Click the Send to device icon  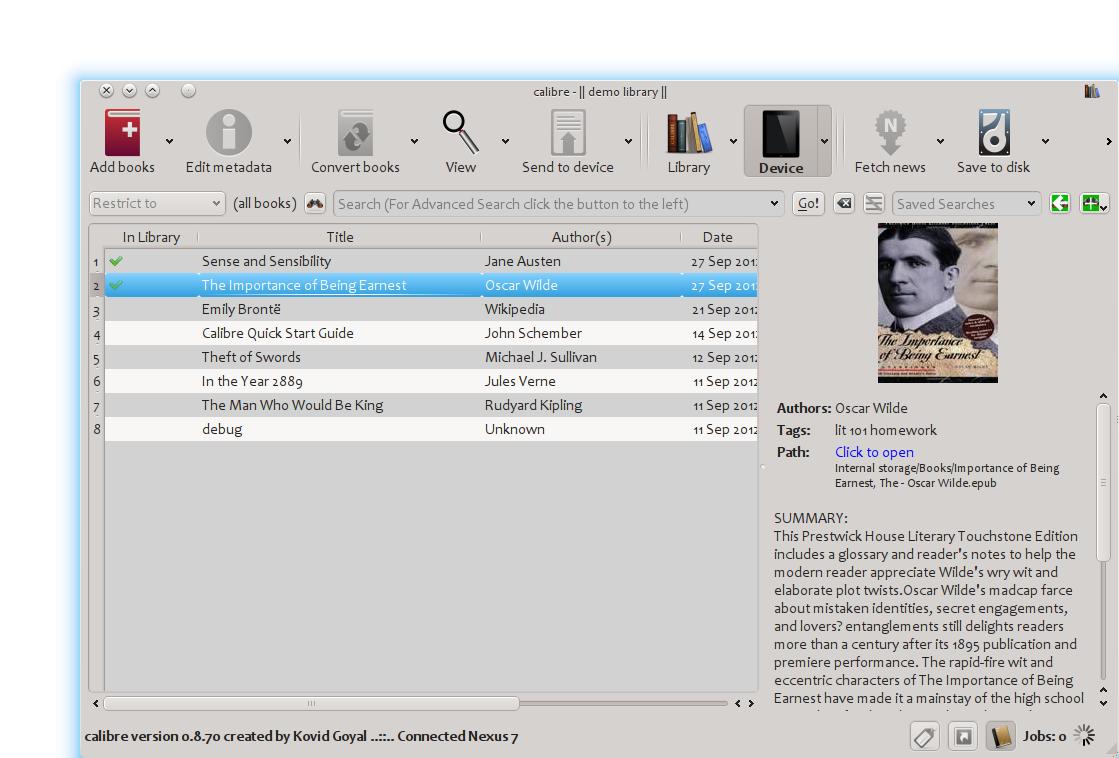[567, 133]
